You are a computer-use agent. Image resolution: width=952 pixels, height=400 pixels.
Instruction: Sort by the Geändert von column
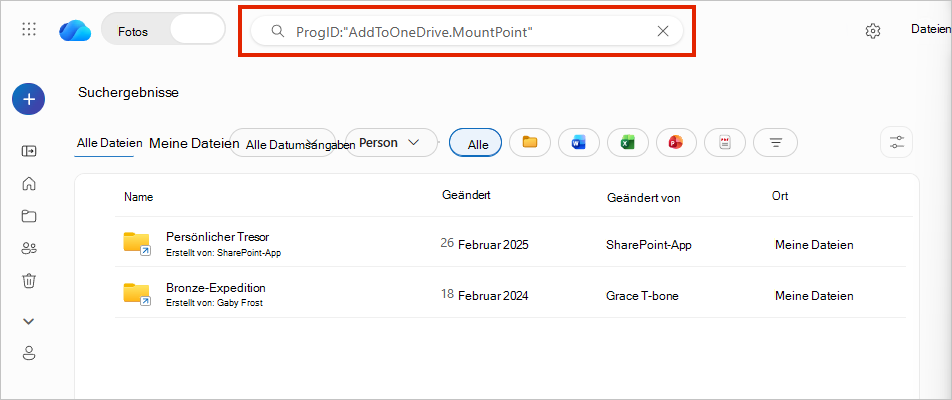pos(644,198)
